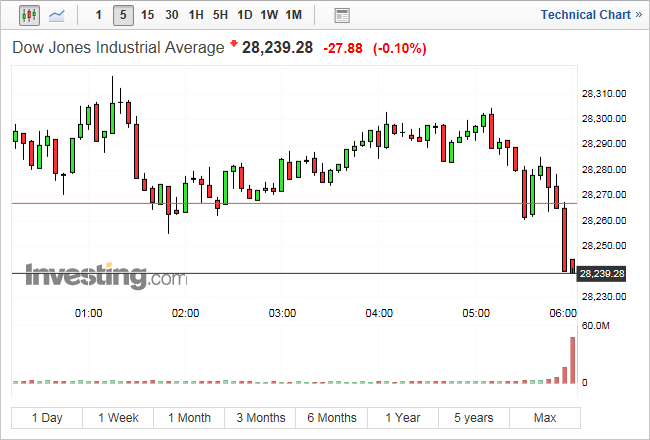Show the 1 Week range

(118, 418)
